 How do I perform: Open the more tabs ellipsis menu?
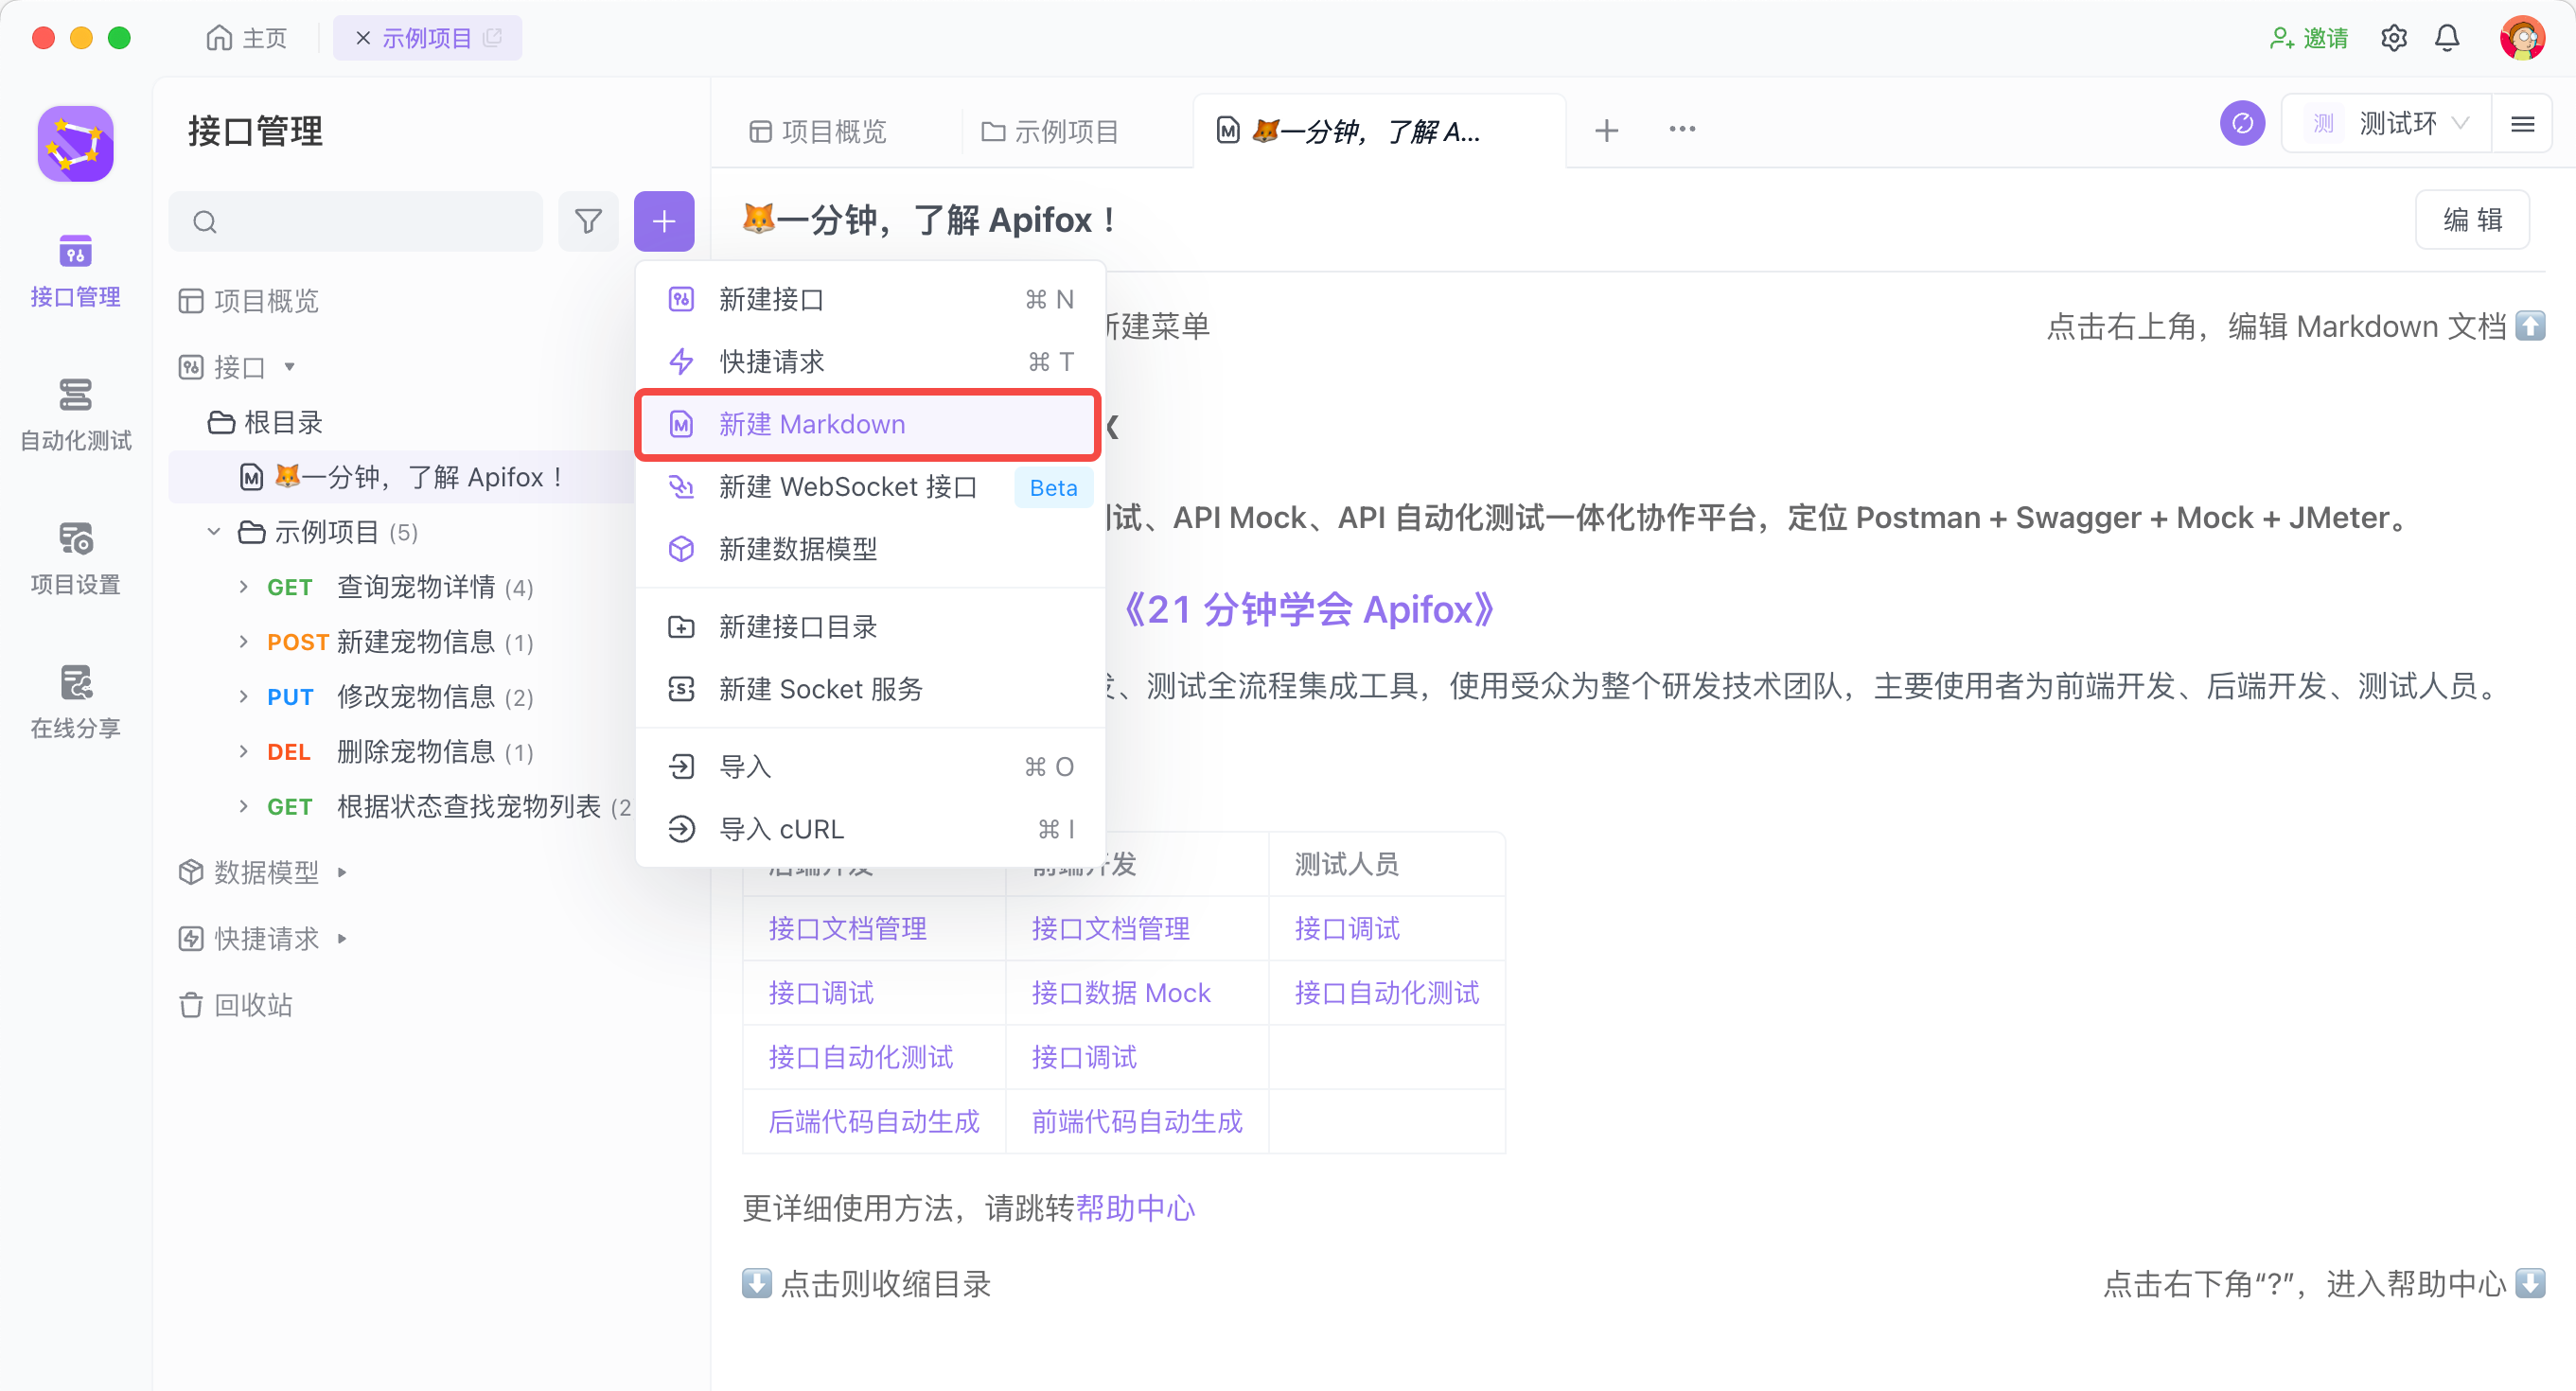(1682, 130)
